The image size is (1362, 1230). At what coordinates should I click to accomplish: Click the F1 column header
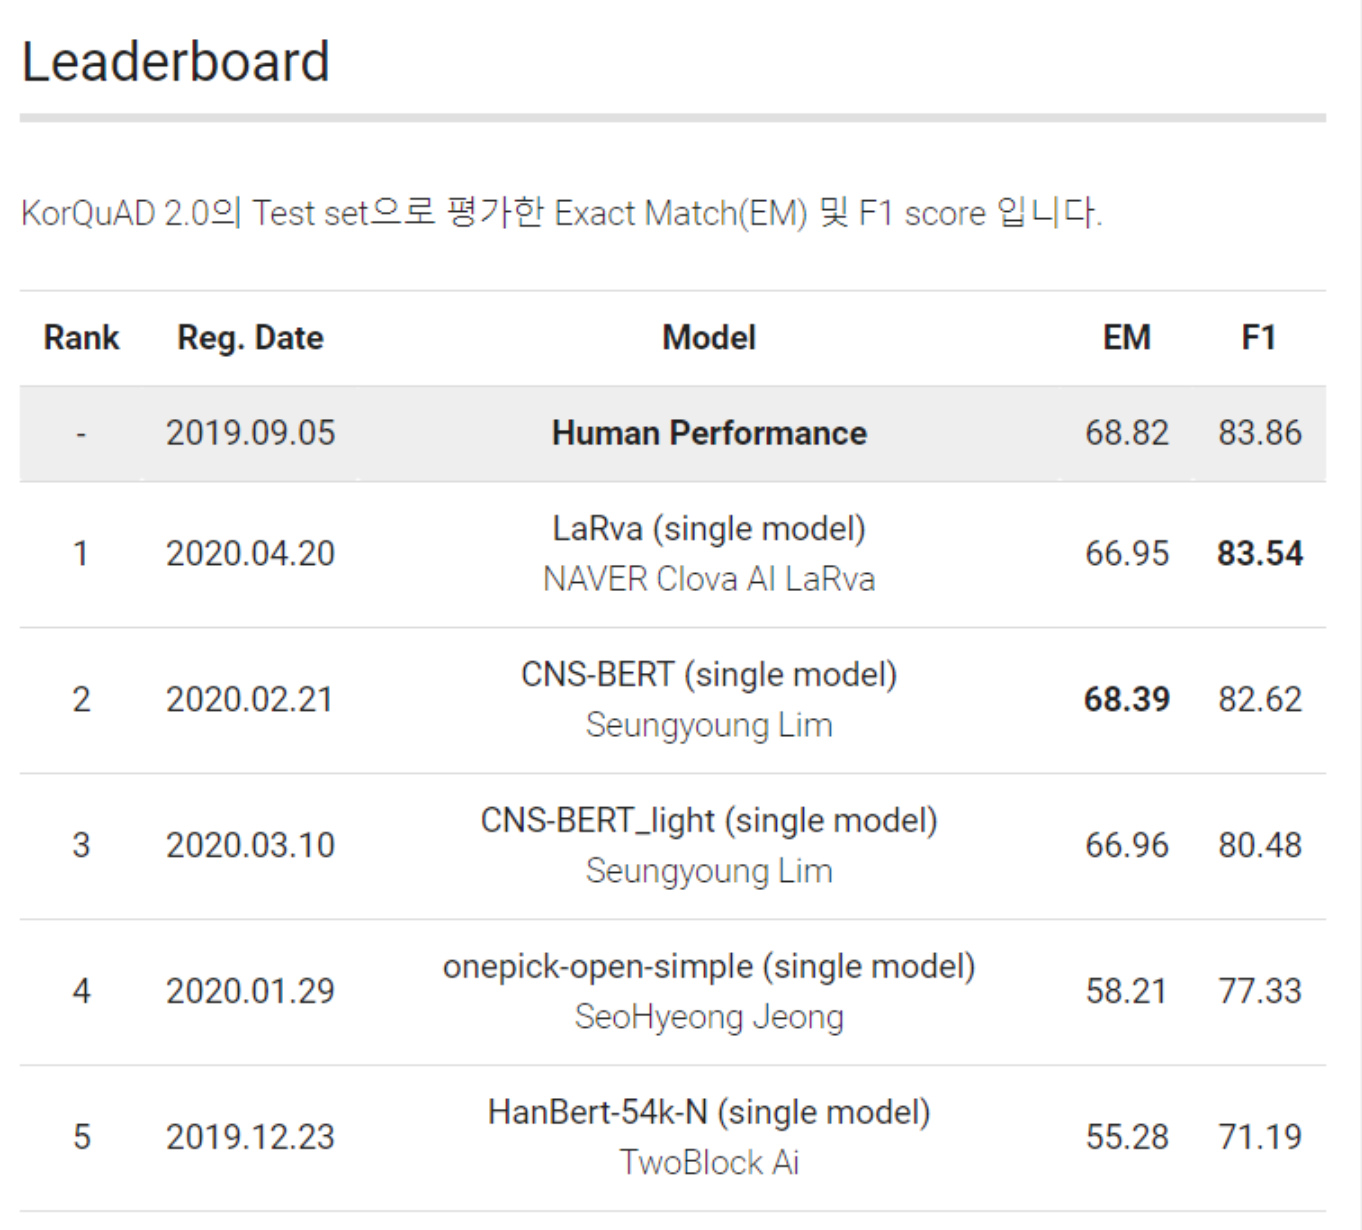click(x=1258, y=338)
